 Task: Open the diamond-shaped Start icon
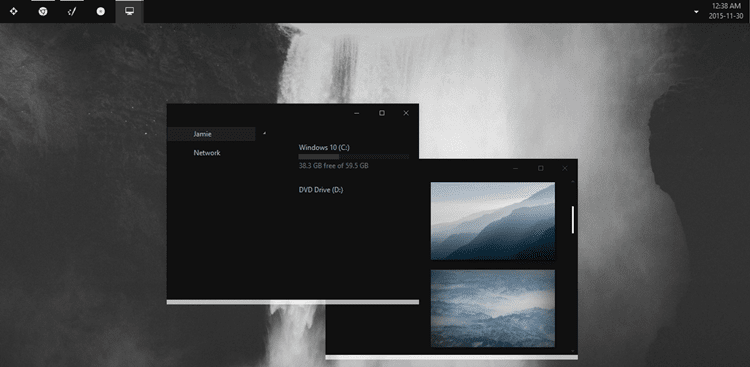[14, 11]
